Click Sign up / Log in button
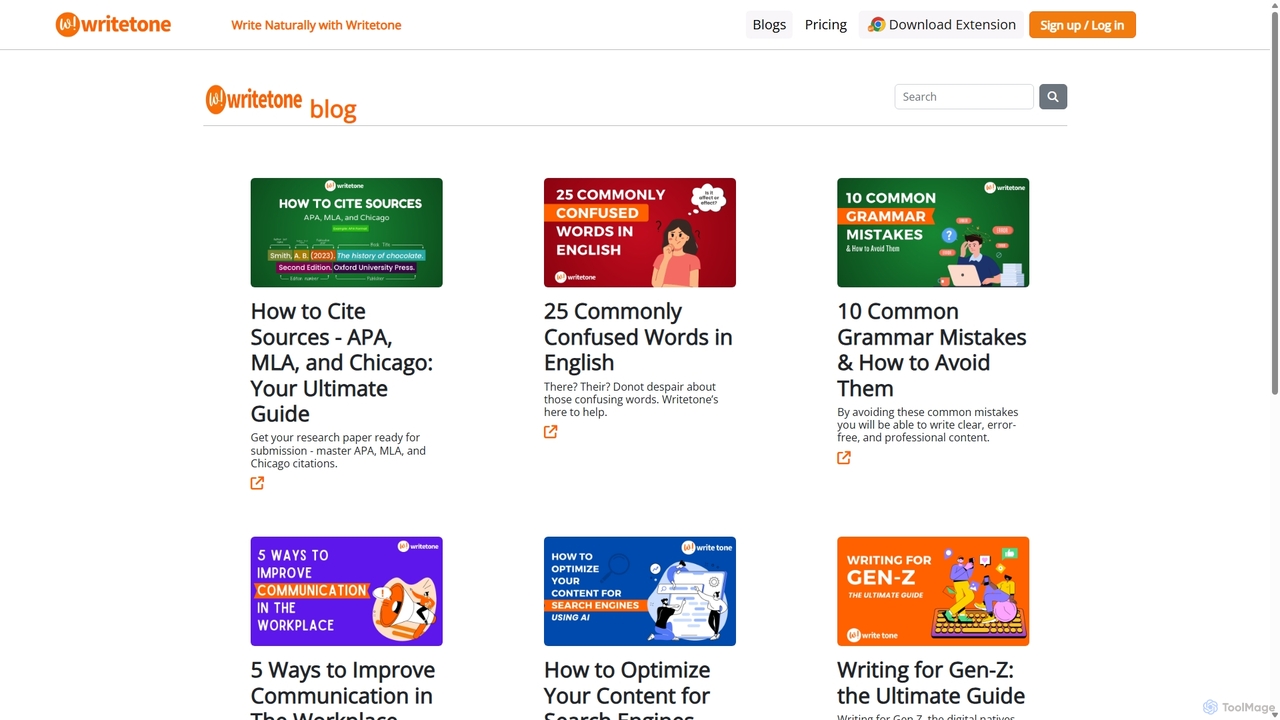This screenshot has height=720, width=1280. pos(1082,25)
